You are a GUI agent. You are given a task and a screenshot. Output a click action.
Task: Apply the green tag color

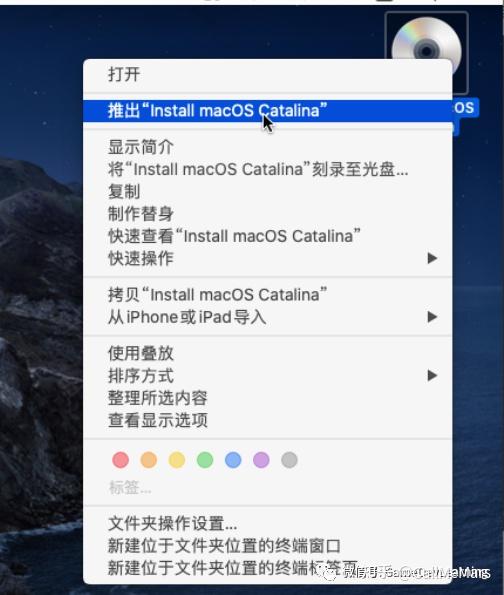pos(205,460)
